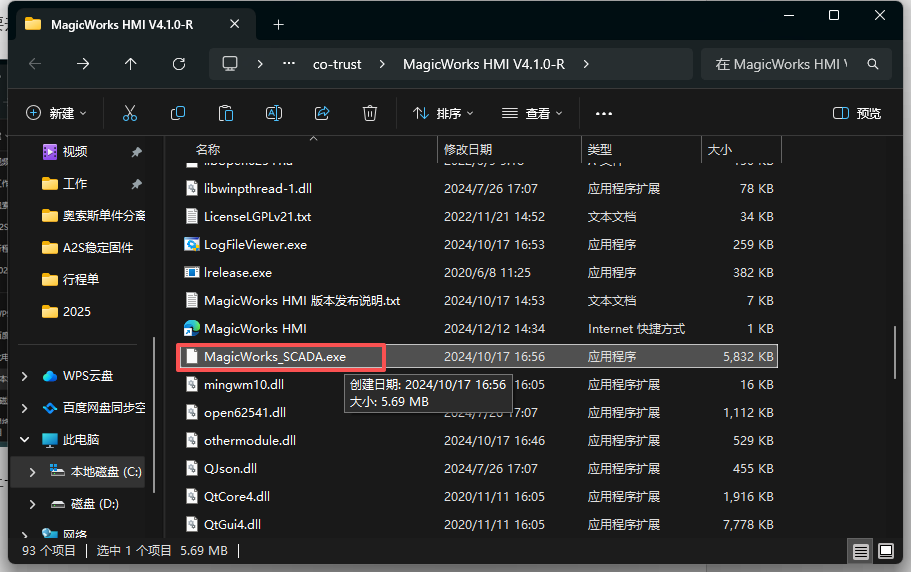Click the Copy icon in toolbar
This screenshot has width=911, height=572.
178,113
